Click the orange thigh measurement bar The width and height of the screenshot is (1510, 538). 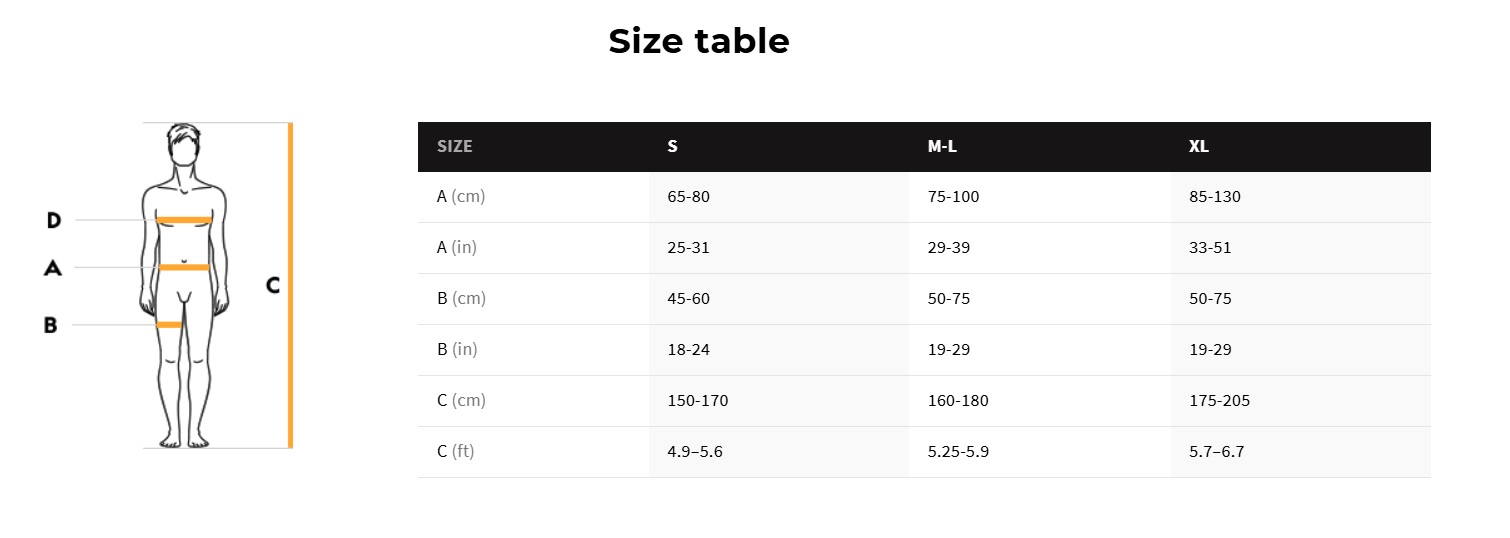coord(169,325)
